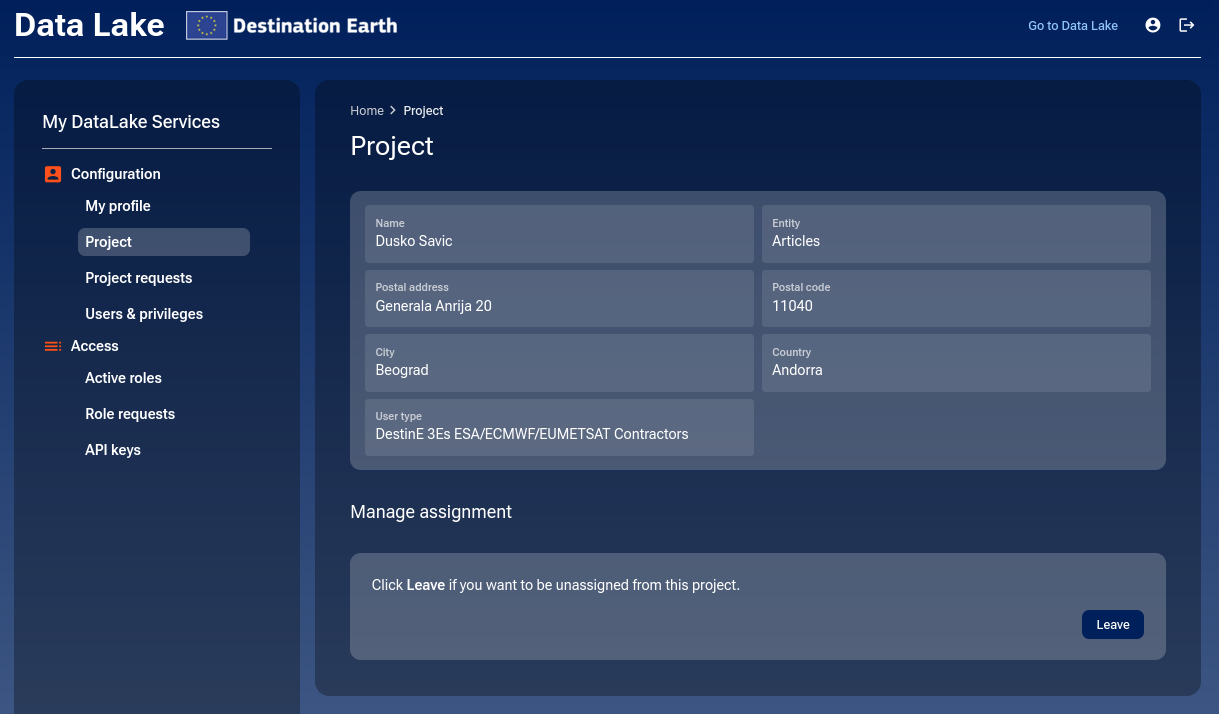The height and width of the screenshot is (714, 1219).
Task: Click the Destination Earth EU flag logo
Action: pos(206,25)
